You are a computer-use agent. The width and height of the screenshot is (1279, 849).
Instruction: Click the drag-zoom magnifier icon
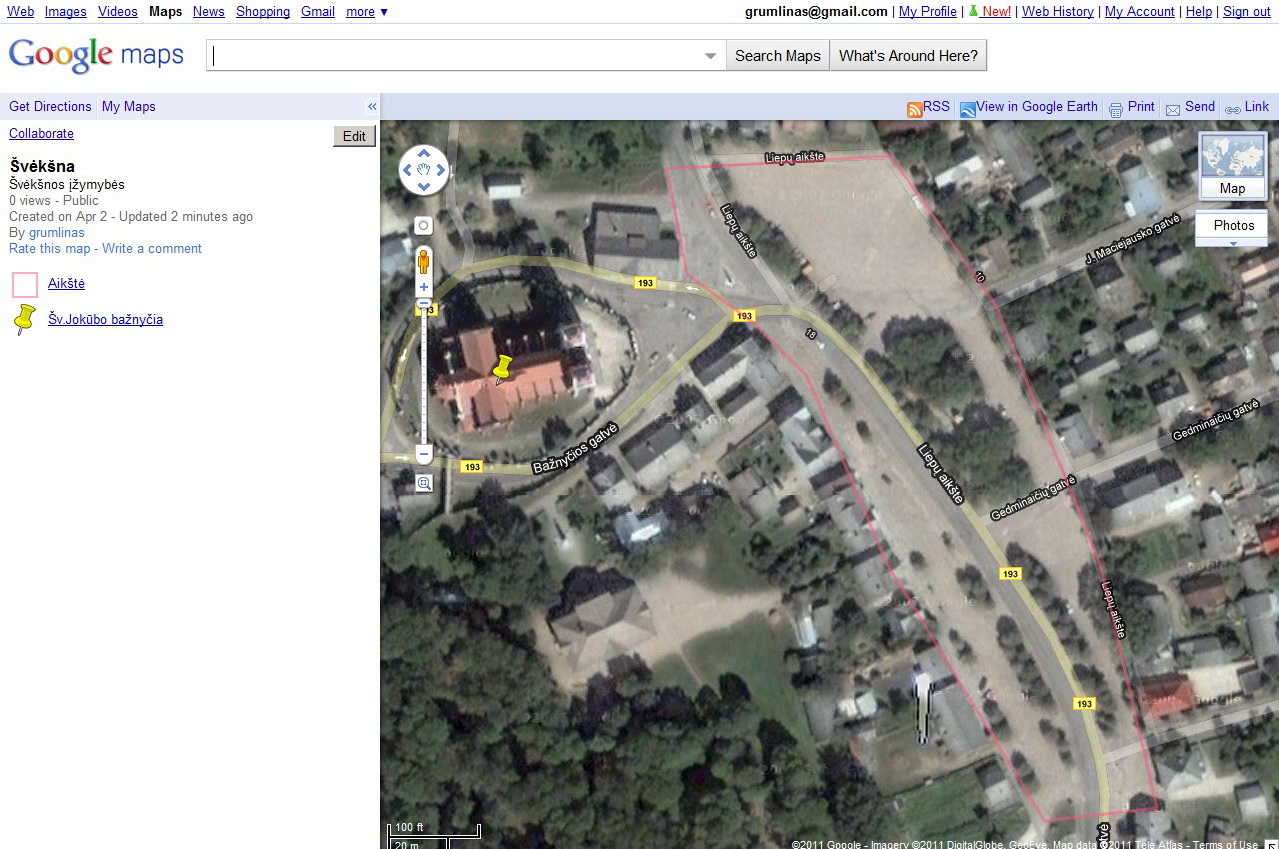click(x=423, y=484)
